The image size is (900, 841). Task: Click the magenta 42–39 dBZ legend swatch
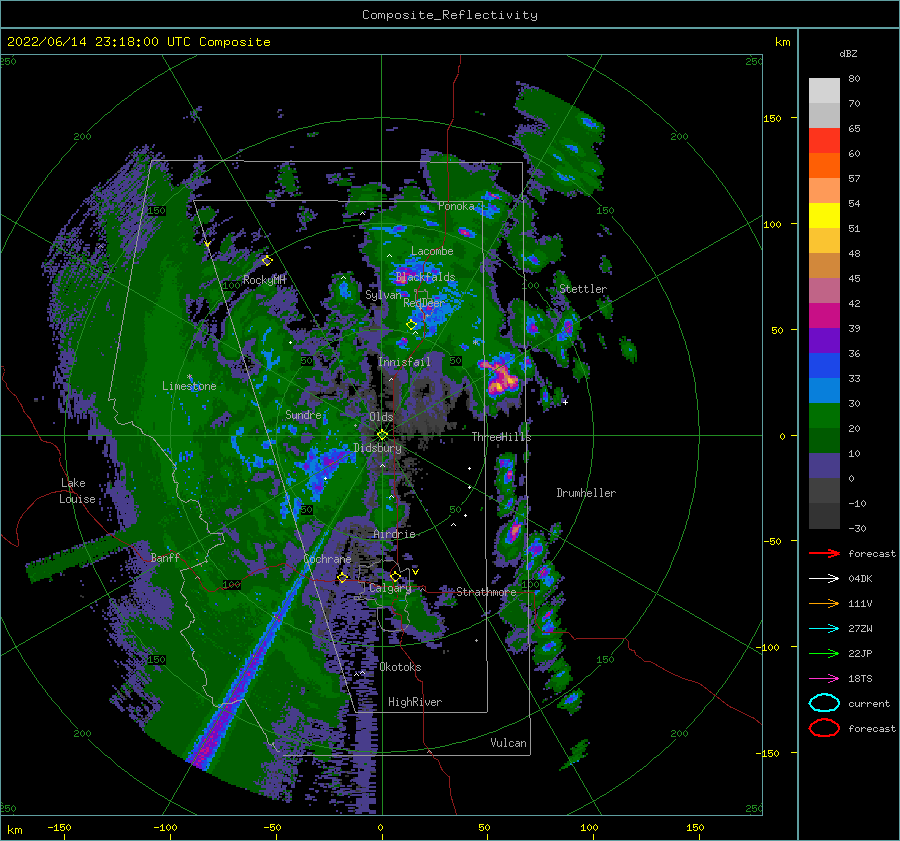coord(824,315)
